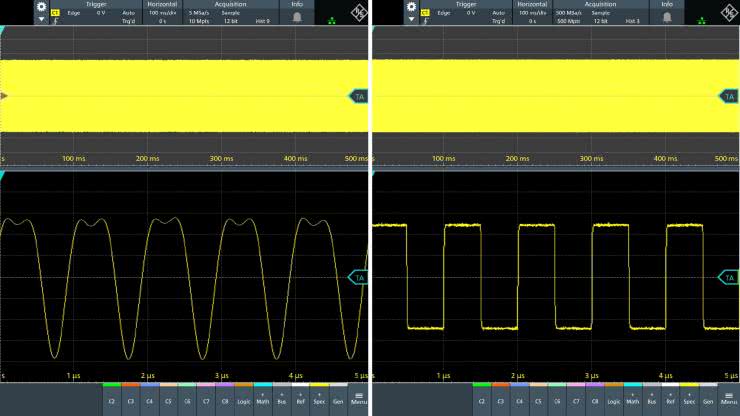Add a Math waveform on left screen
The width and height of the screenshot is (740, 416).
[263, 399]
